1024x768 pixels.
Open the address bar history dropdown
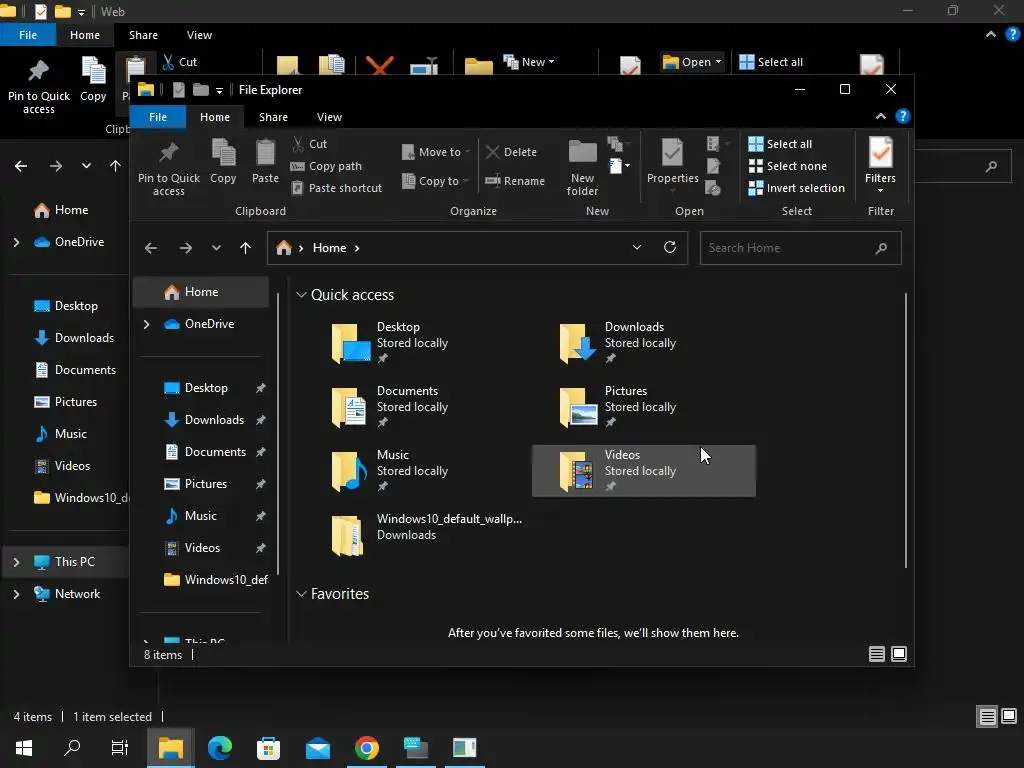637,248
